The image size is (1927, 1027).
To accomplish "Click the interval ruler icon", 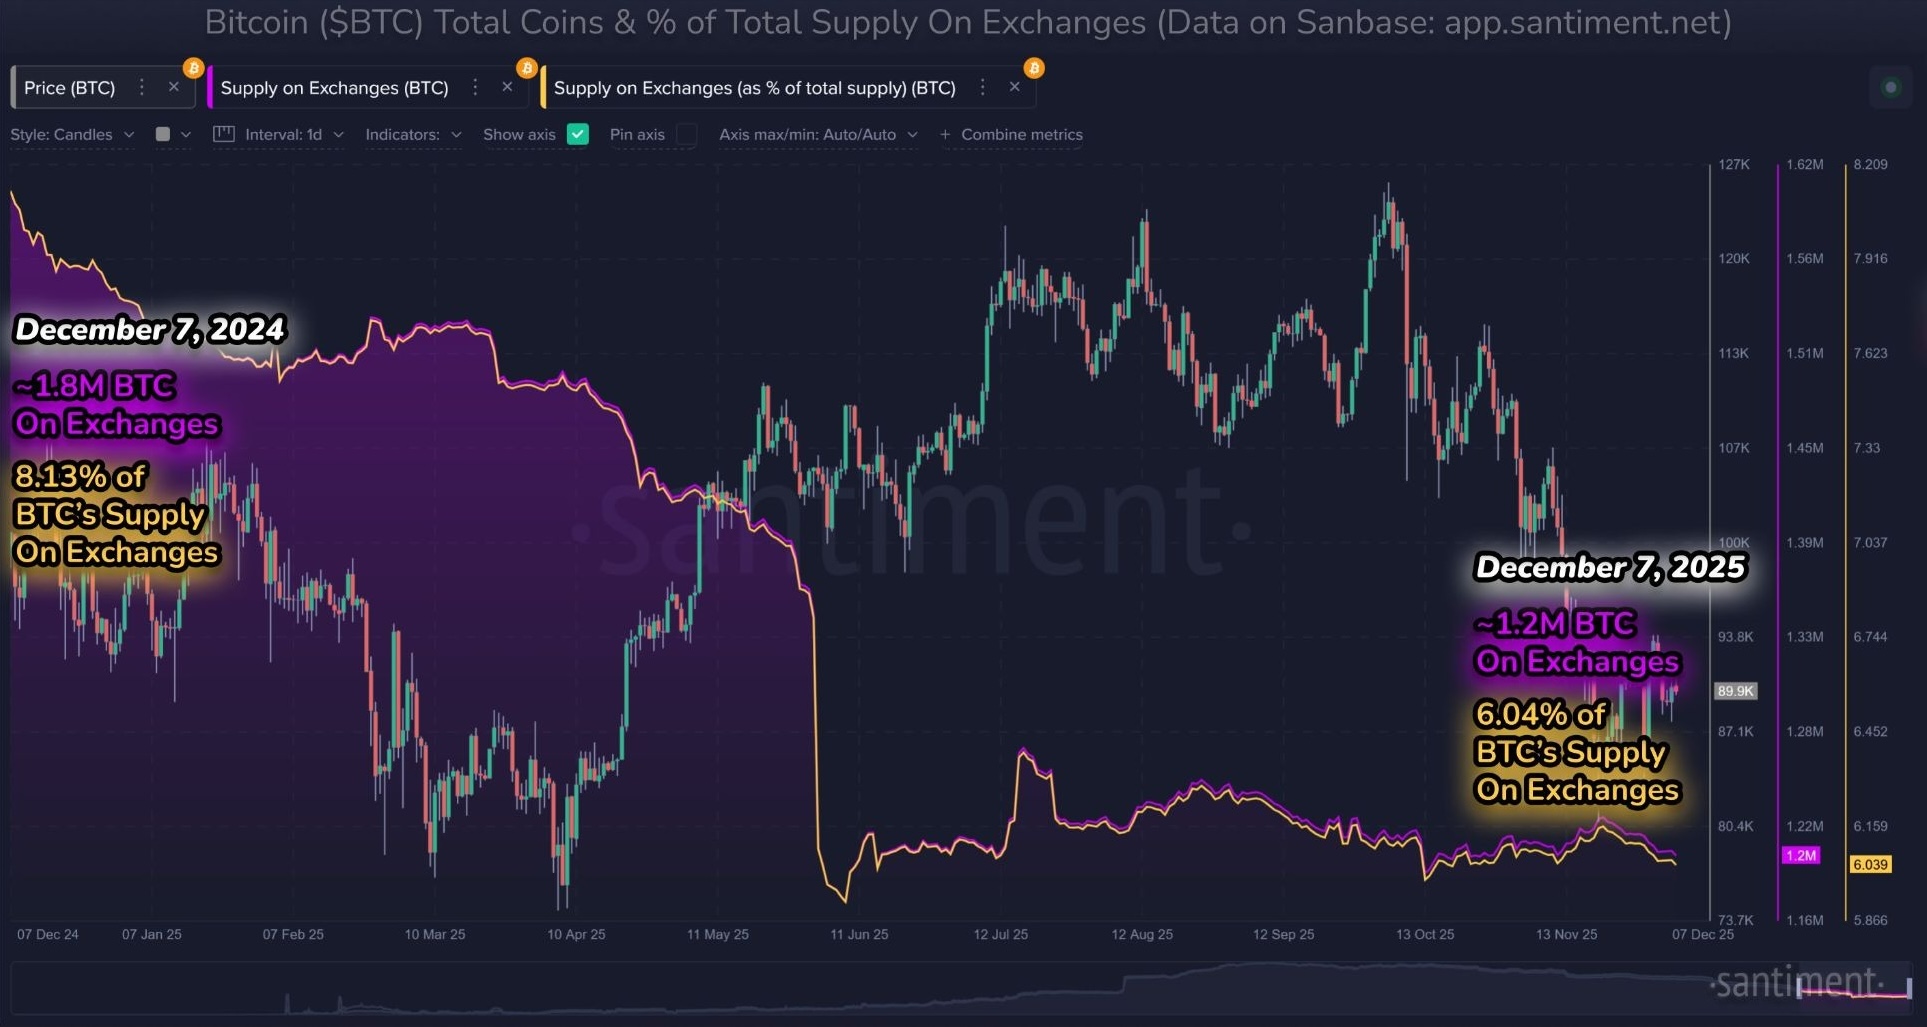I will (224, 134).
